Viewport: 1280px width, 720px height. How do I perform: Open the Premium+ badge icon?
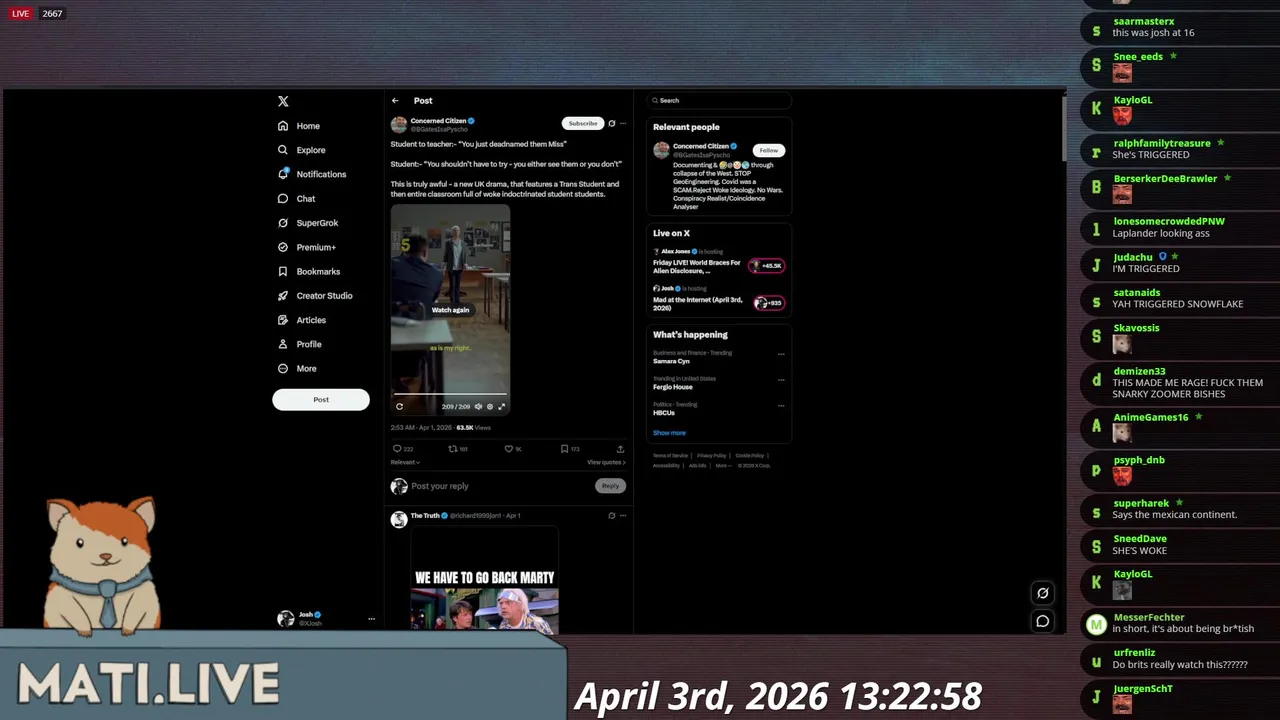coord(283,247)
